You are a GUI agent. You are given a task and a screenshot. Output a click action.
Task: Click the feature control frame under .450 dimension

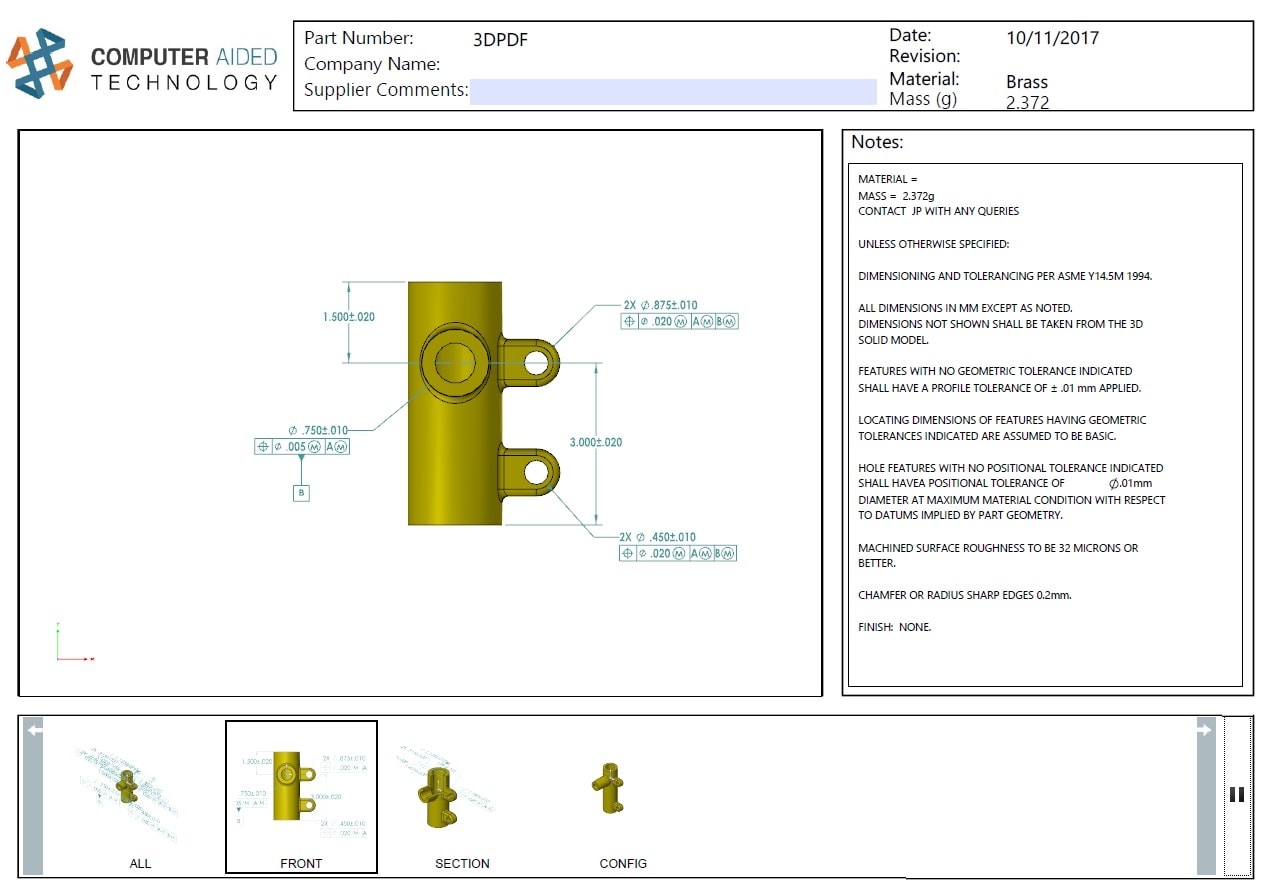[678, 553]
